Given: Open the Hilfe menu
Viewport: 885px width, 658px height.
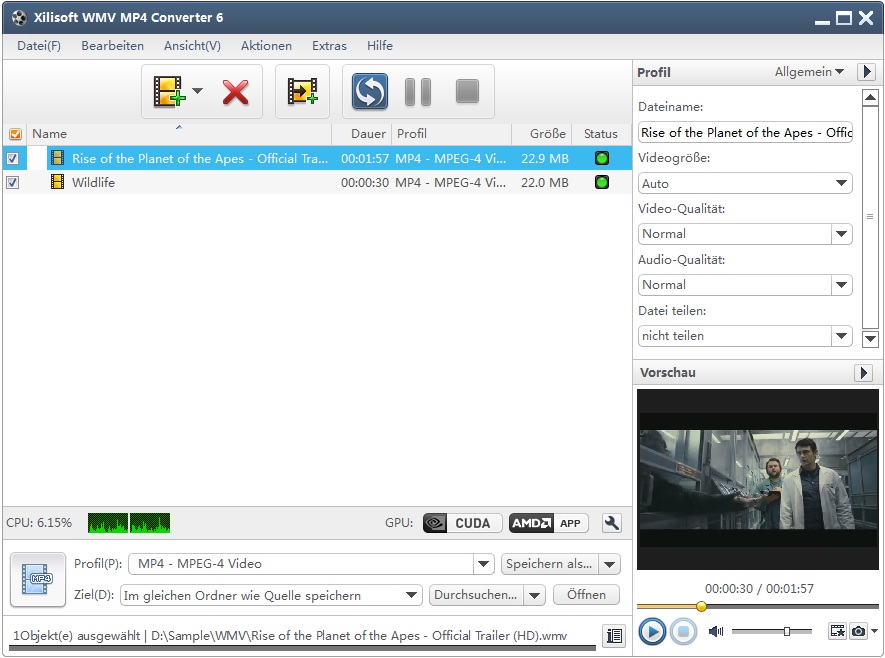Looking at the screenshot, I should [x=380, y=46].
